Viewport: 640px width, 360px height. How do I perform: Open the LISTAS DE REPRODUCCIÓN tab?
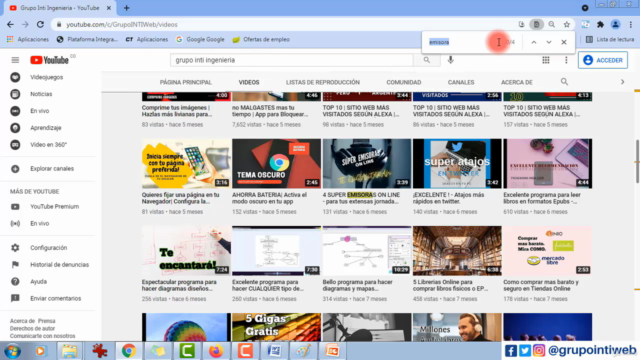coord(323,82)
